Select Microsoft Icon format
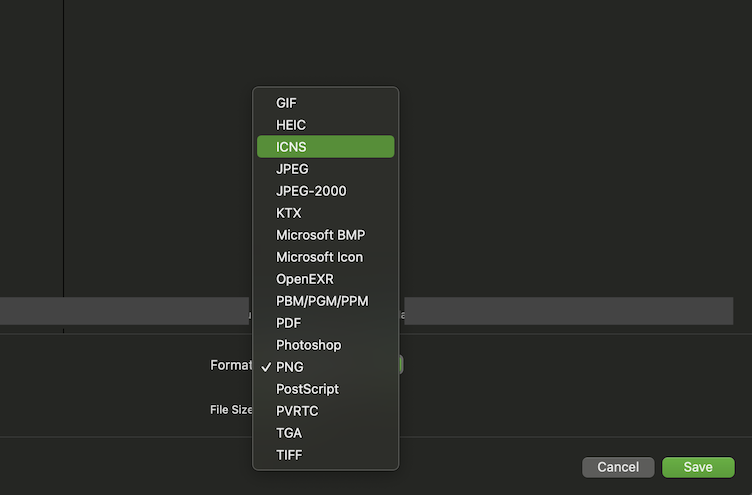The image size is (752, 495). (319, 257)
